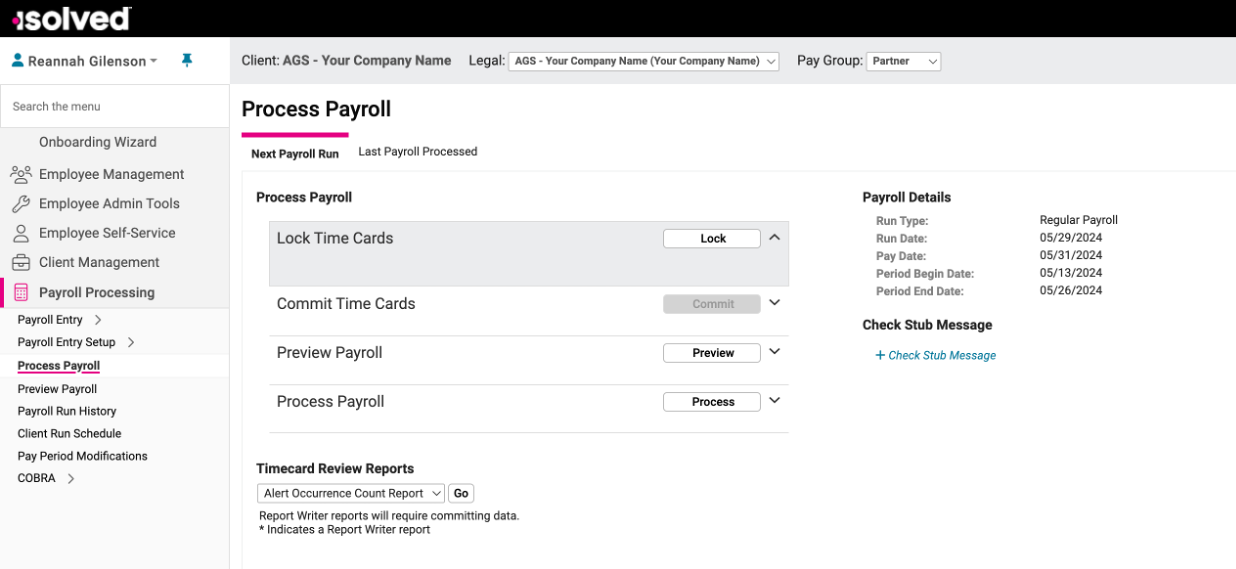Image resolution: width=1236 pixels, height=569 pixels.
Task: Expand the Preview Payroll chevron
Action: [x=774, y=352]
